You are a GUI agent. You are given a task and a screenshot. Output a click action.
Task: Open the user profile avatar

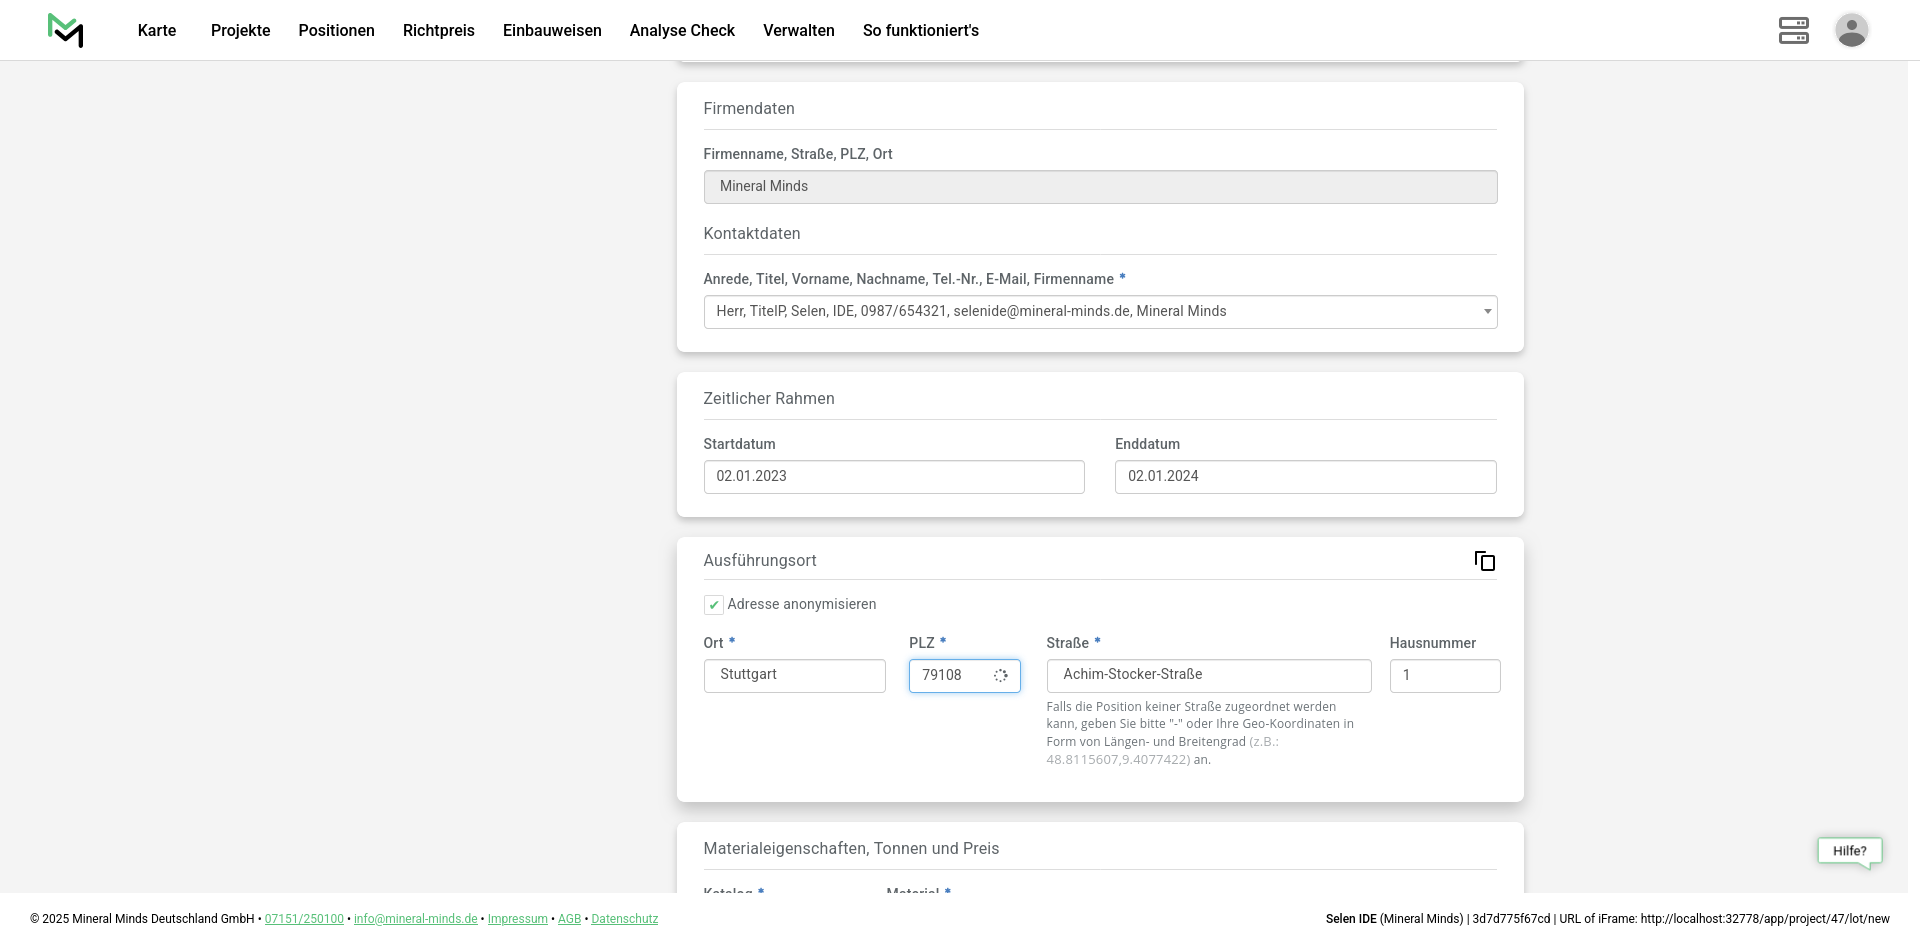pos(1851,30)
